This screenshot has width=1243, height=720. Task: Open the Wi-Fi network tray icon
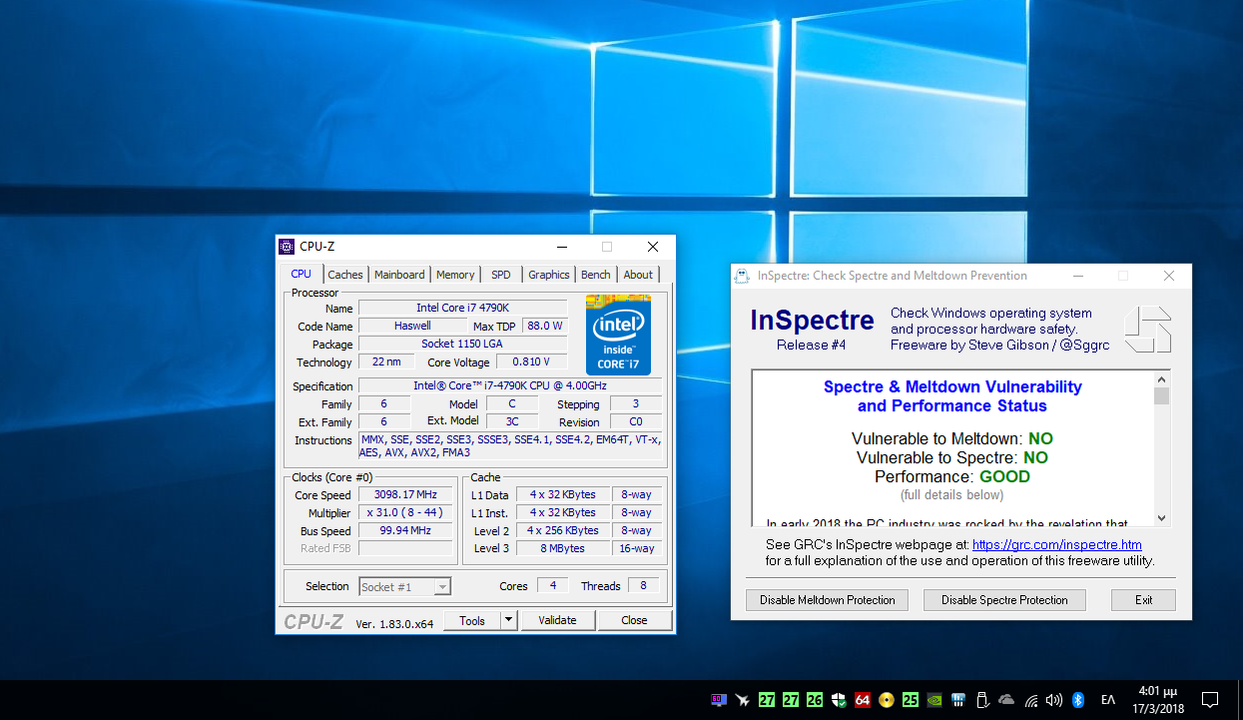click(1030, 700)
